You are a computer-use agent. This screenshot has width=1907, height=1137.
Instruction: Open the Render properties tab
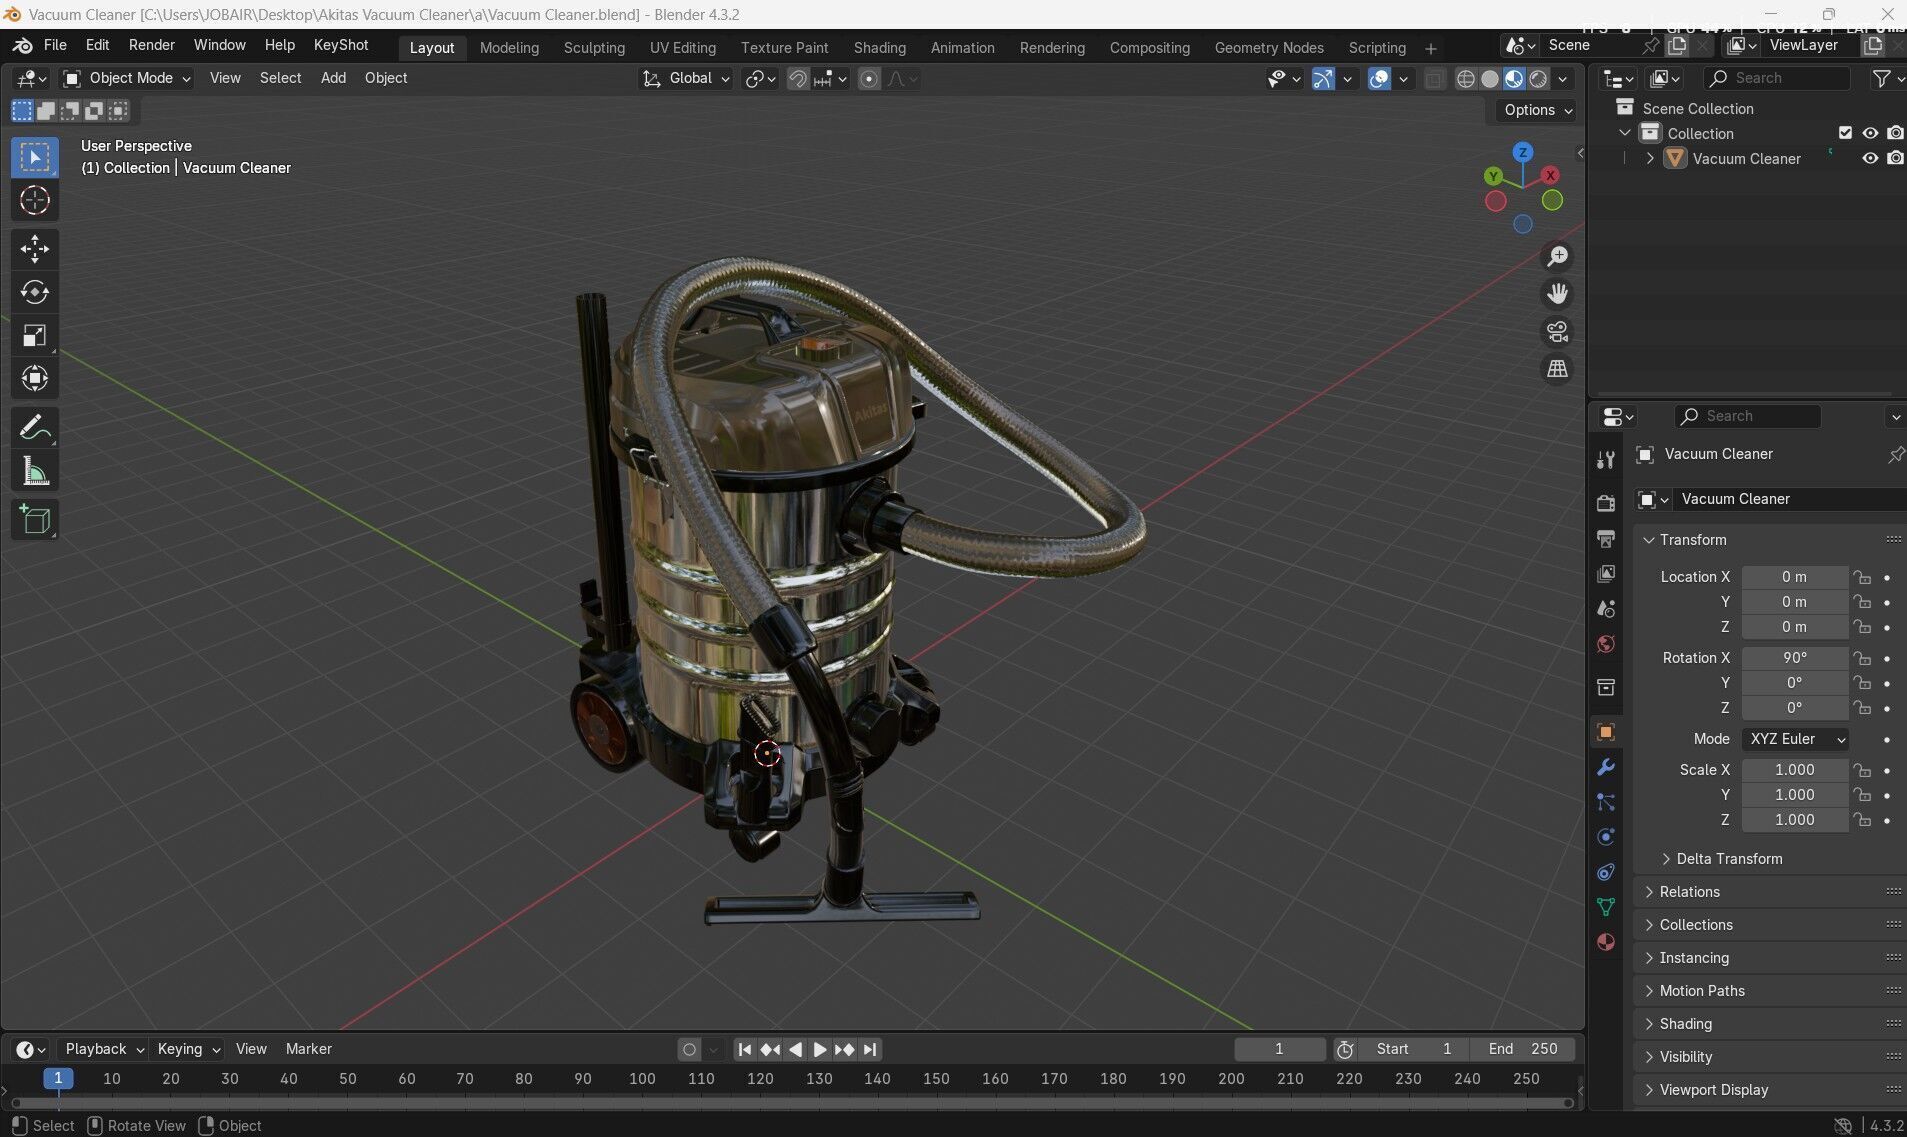(x=1606, y=503)
